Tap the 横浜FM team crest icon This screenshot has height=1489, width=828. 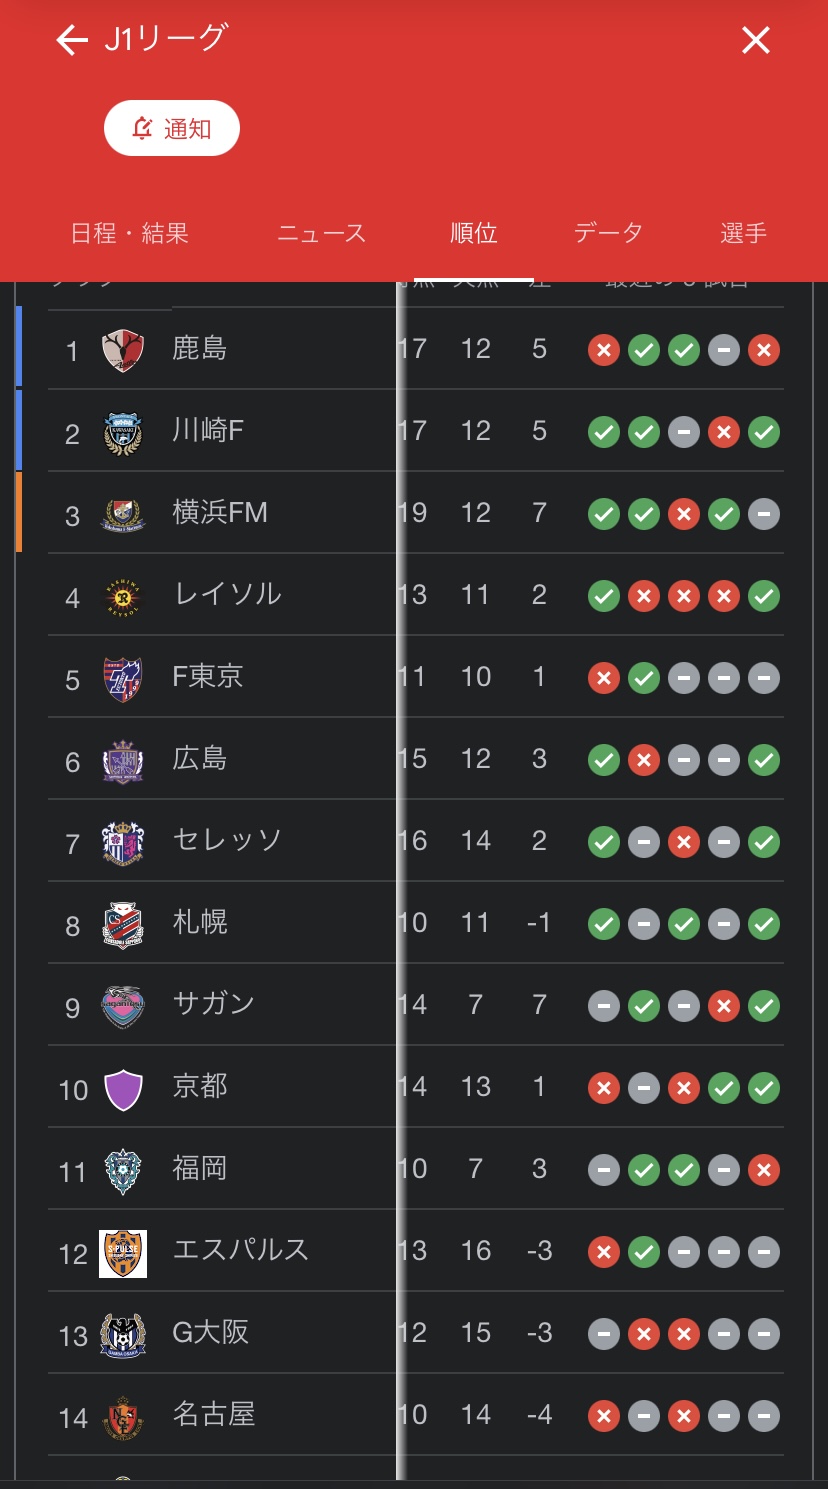[123, 514]
